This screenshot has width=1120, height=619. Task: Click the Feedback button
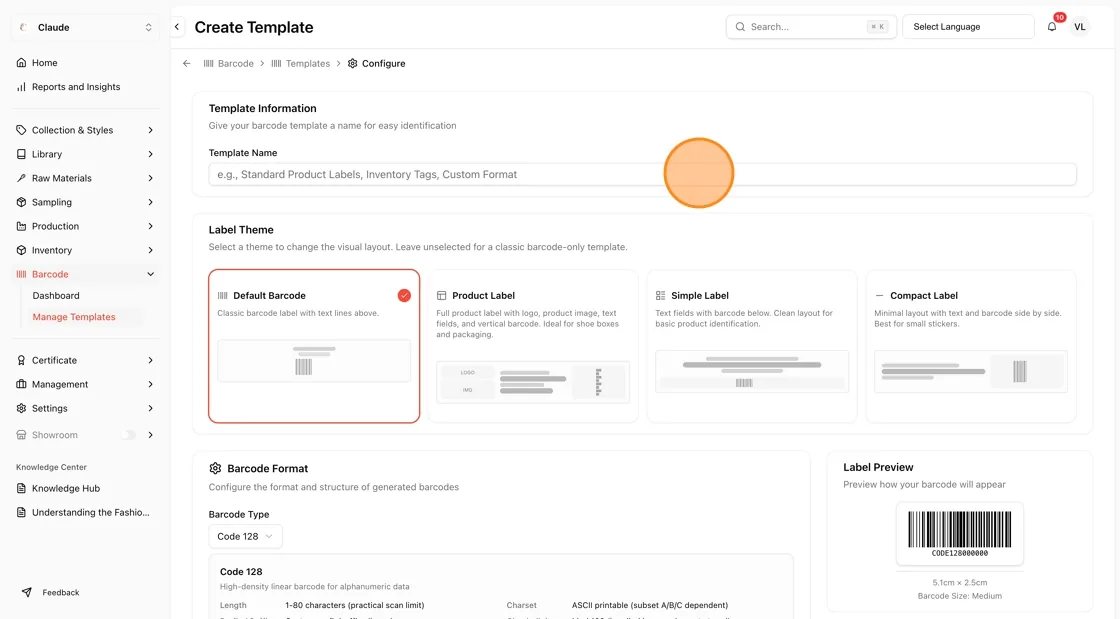51,593
